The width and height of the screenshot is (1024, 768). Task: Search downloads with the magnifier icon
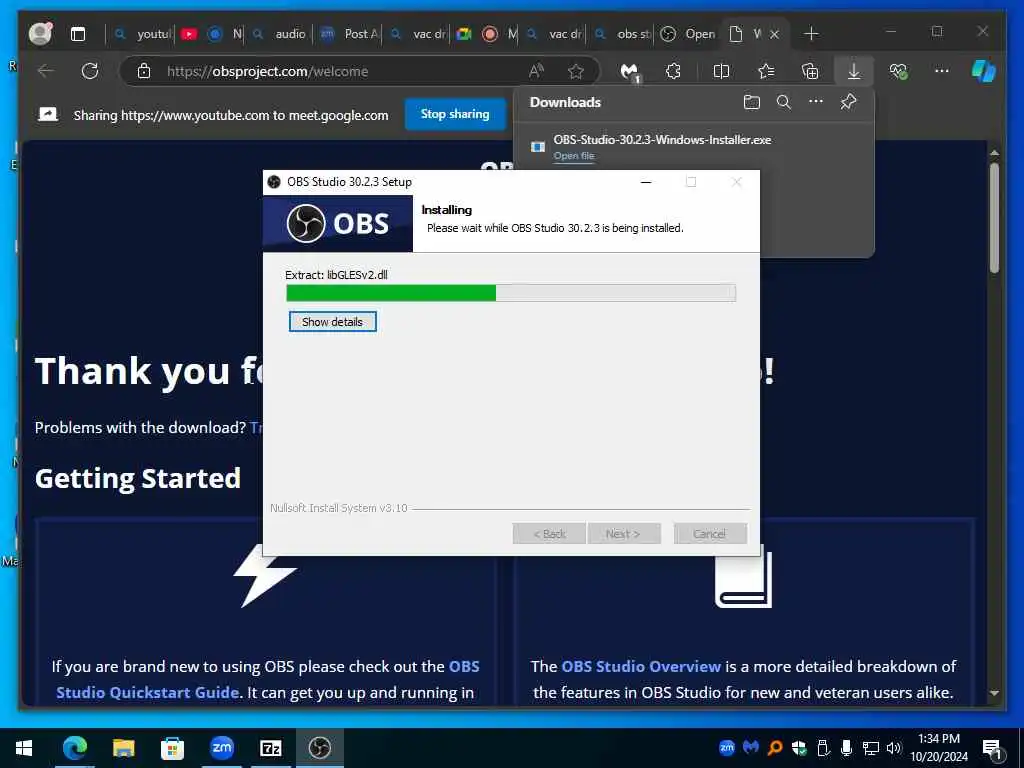(784, 102)
